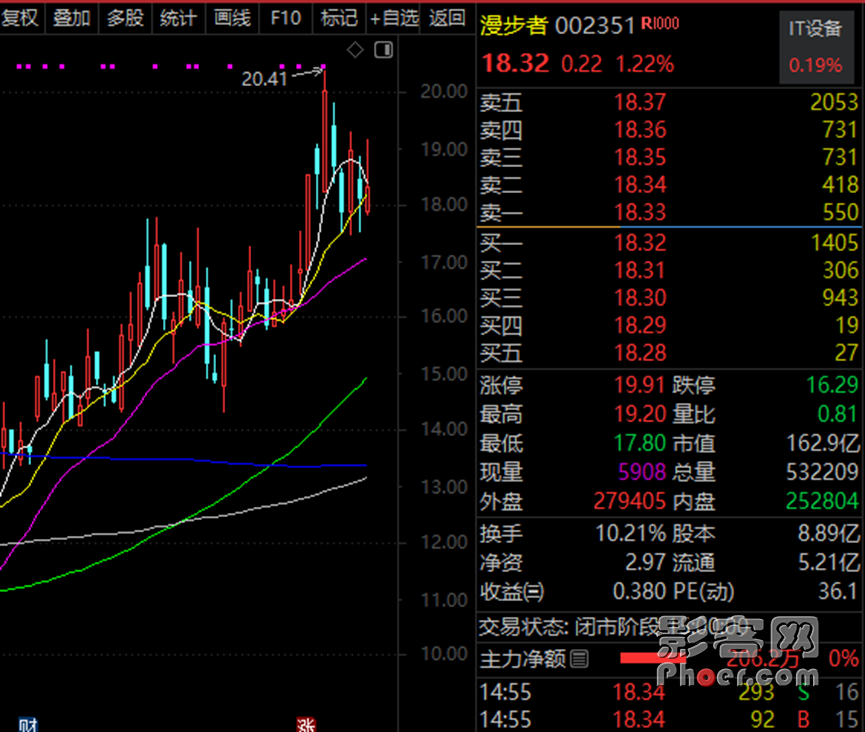Image resolution: width=865 pixels, height=732 pixels.
Task: Select the 买一 bid price 18.32
Action: pyautogui.click(x=640, y=243)
